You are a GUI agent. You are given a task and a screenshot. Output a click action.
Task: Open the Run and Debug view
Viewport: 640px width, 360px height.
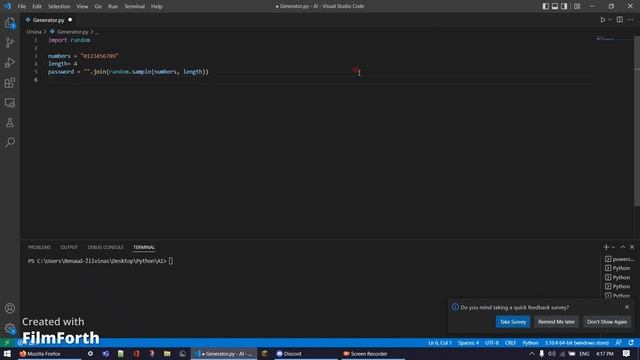click(x=10, y=62)
